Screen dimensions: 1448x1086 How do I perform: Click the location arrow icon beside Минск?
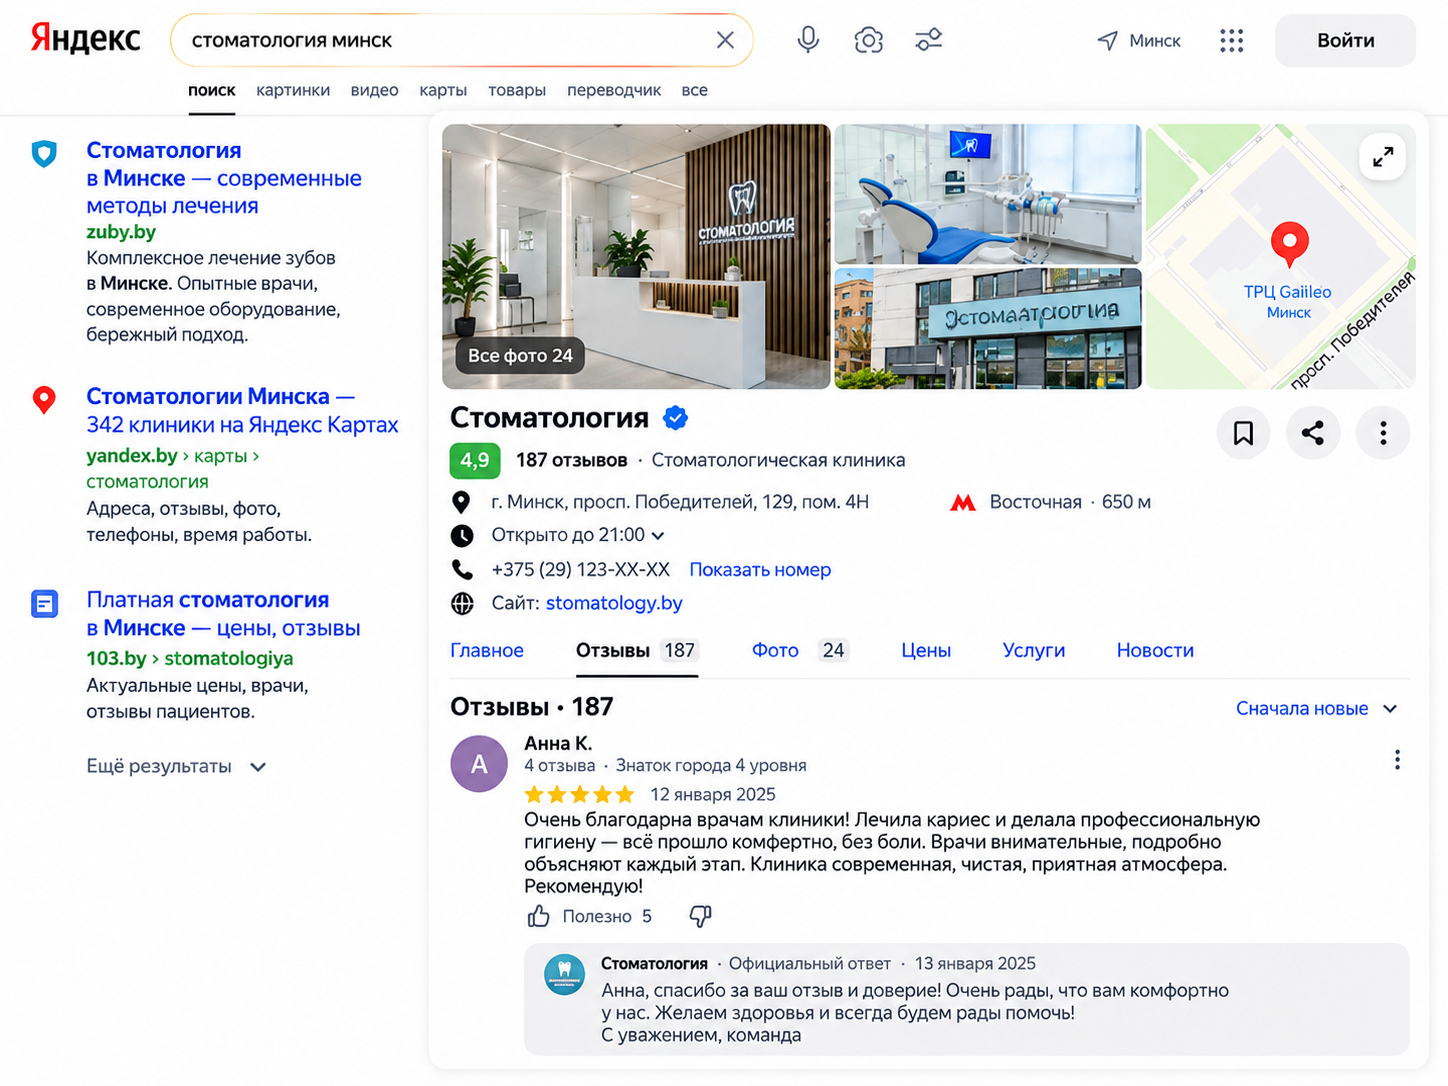(1107, 40)
